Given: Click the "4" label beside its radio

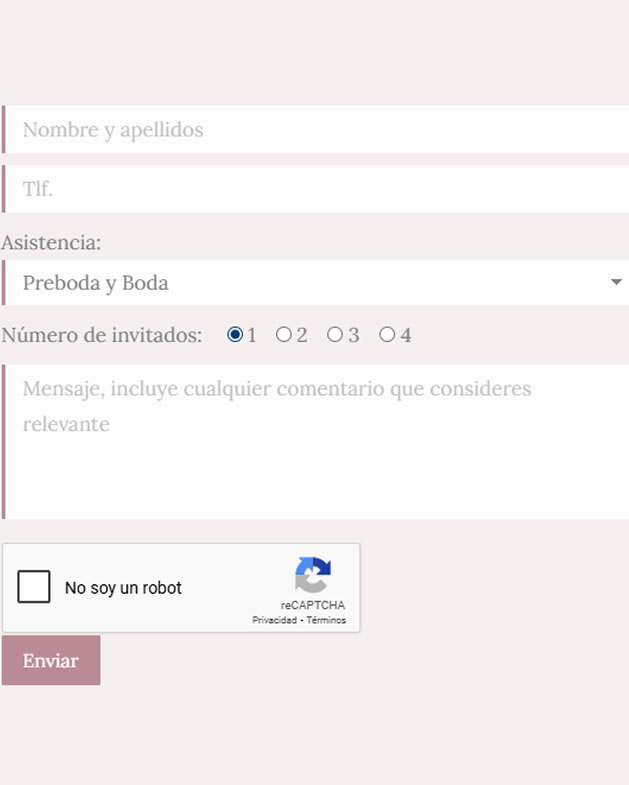Looking at the screenshot, I should click(x=405, y=335).
